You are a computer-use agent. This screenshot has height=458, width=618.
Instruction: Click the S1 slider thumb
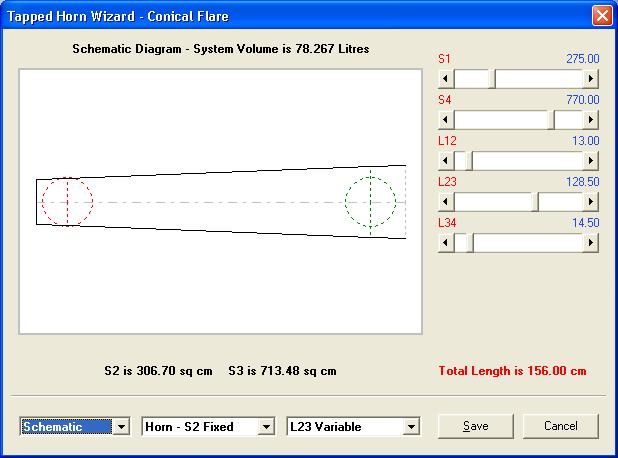click(492, 78)
